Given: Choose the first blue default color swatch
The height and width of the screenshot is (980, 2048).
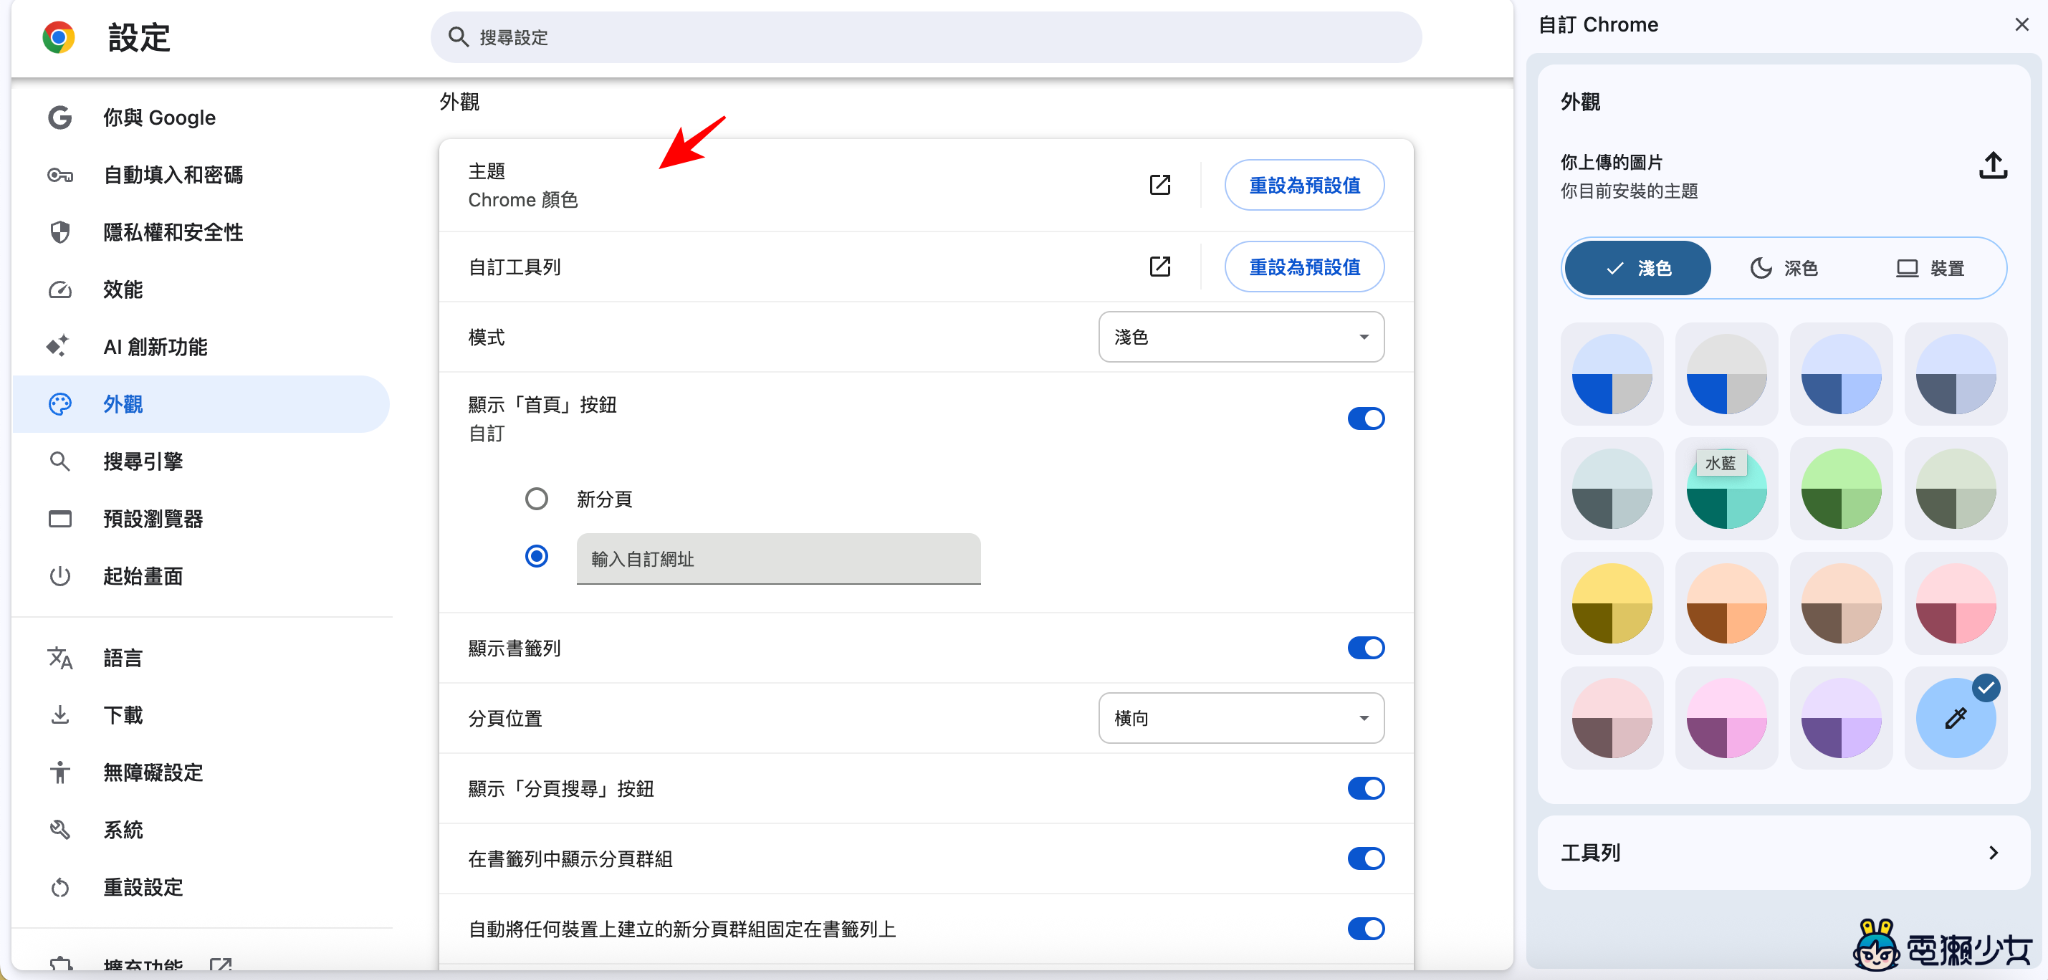Looking at the screenshot, I should (x=1612, y=374).
